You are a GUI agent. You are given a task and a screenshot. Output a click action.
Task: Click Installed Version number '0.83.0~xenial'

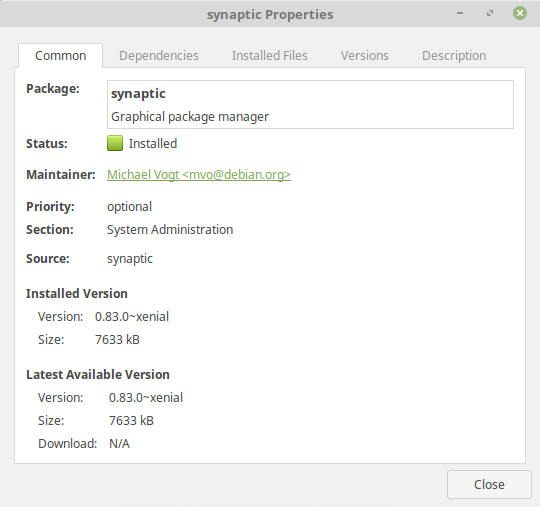click(x=132, y=317)
